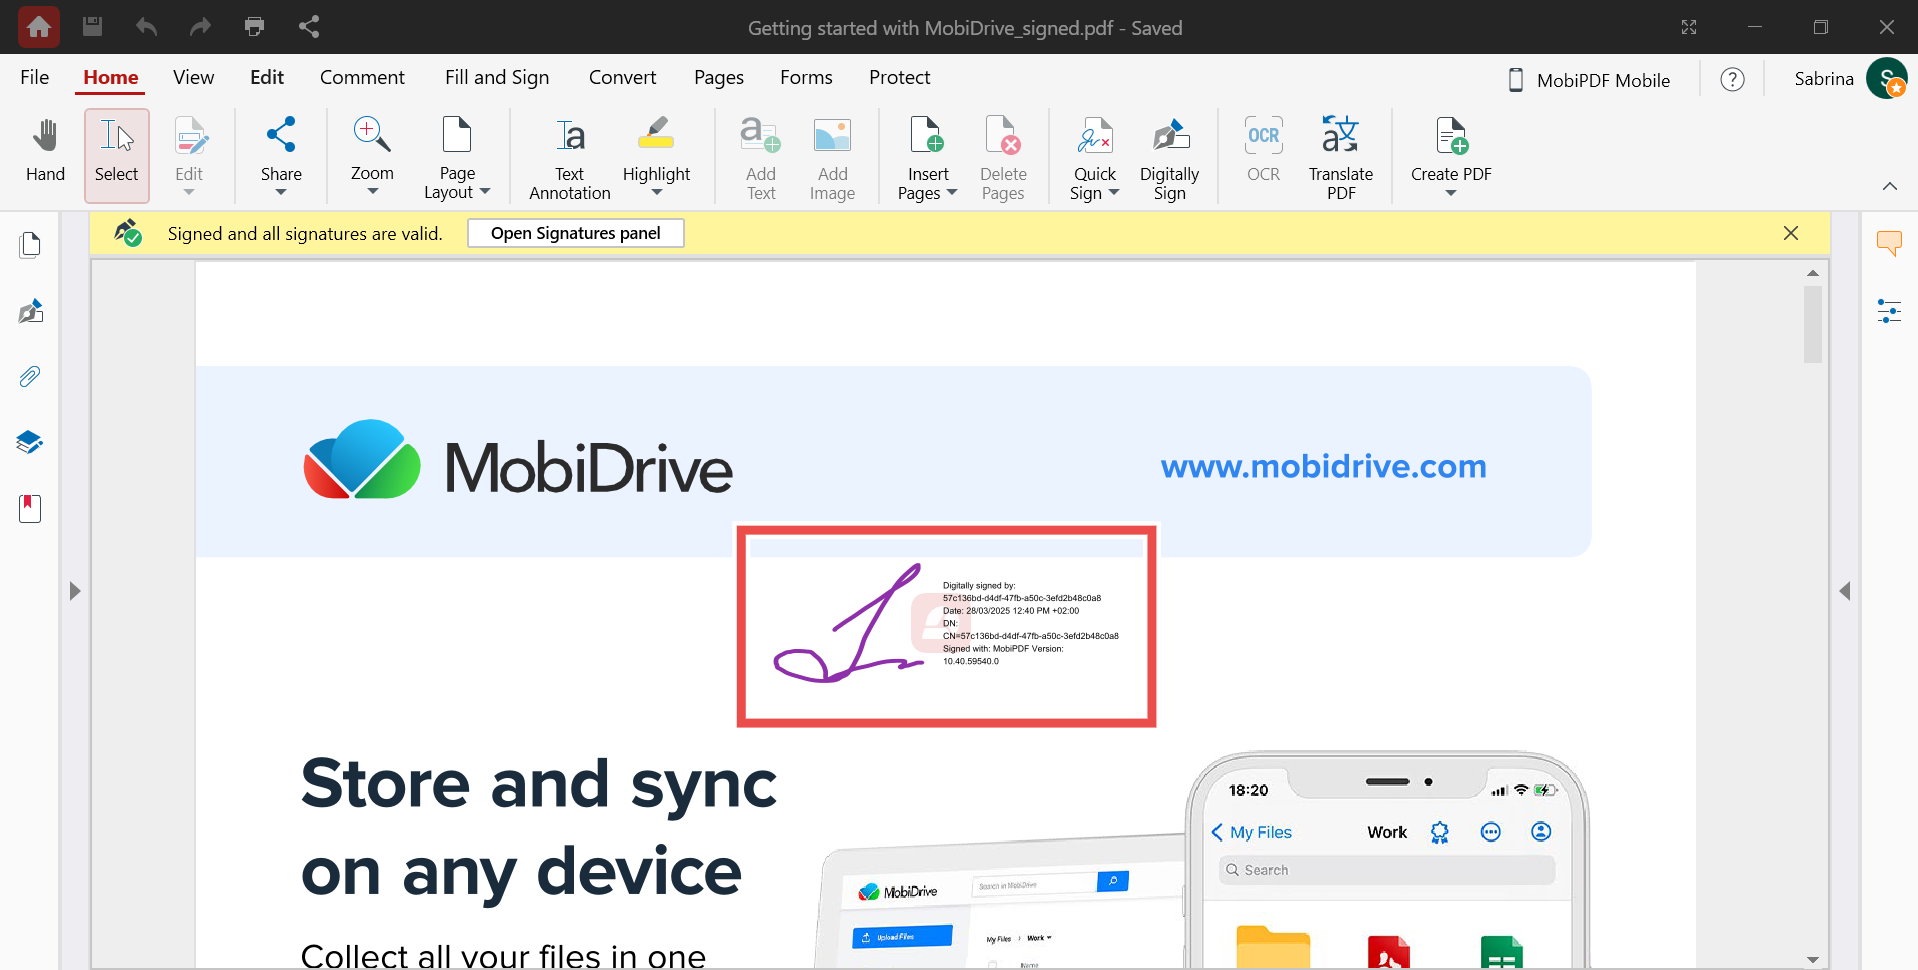1918x970 pixels.
Task: Expand the Create PDF dropdown
Action: coord(1450,193)
